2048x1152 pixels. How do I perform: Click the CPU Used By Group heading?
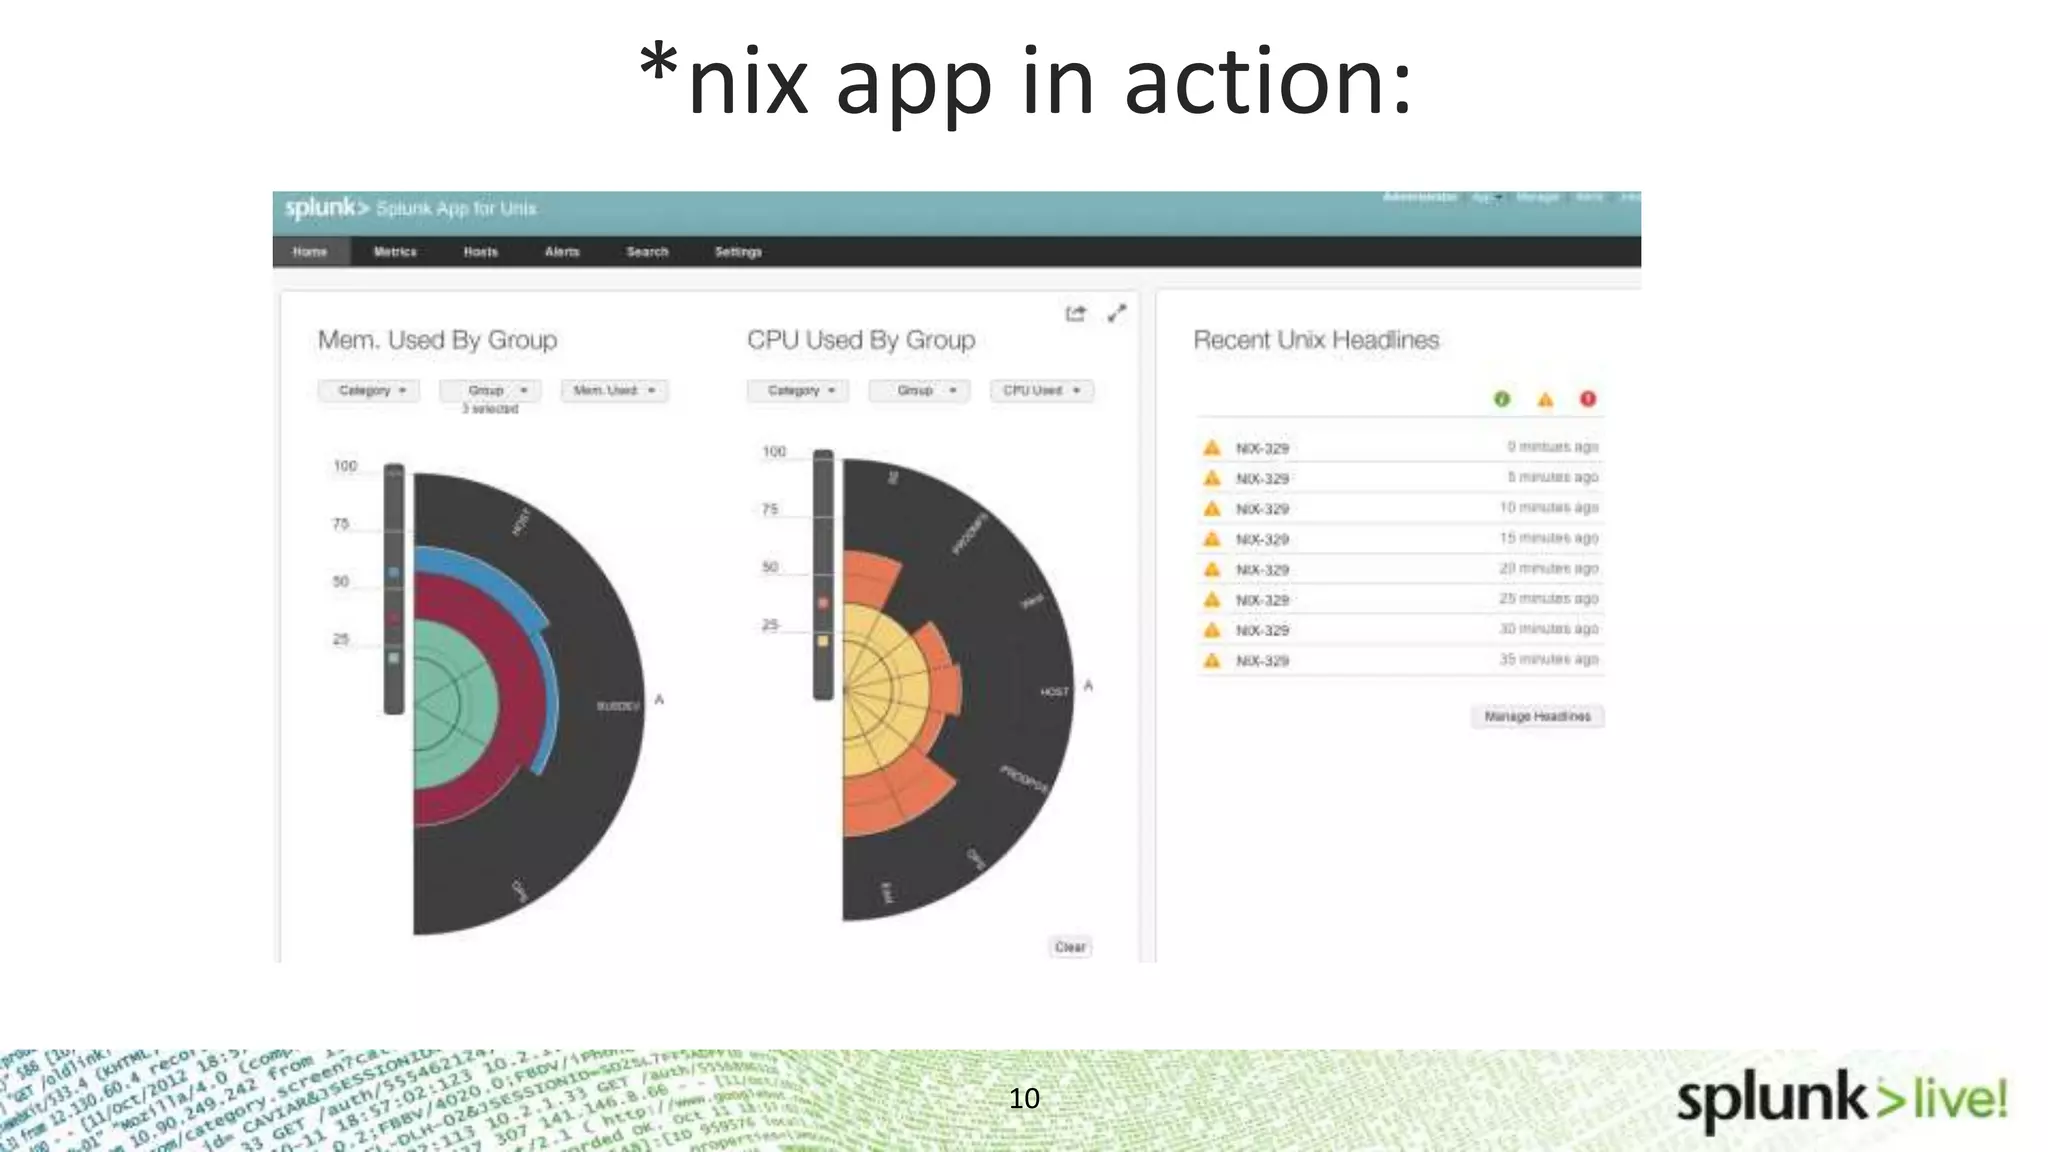(x=861, y=340)
